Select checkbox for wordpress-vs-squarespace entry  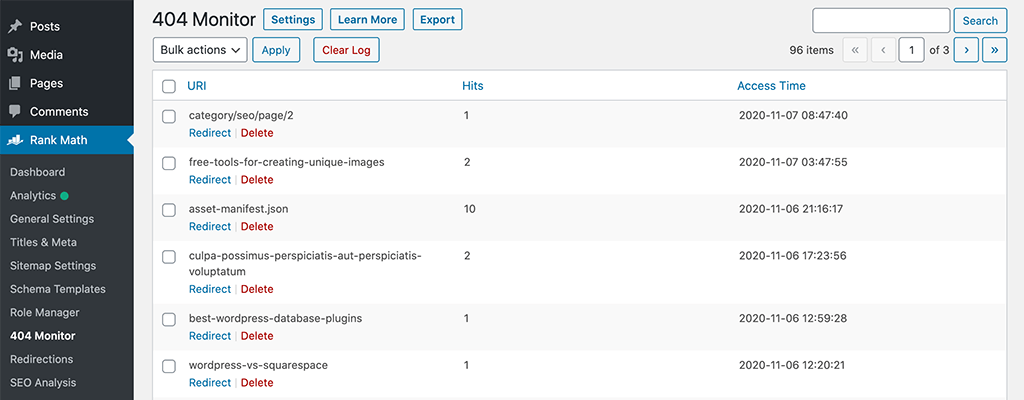pos(169,365)
